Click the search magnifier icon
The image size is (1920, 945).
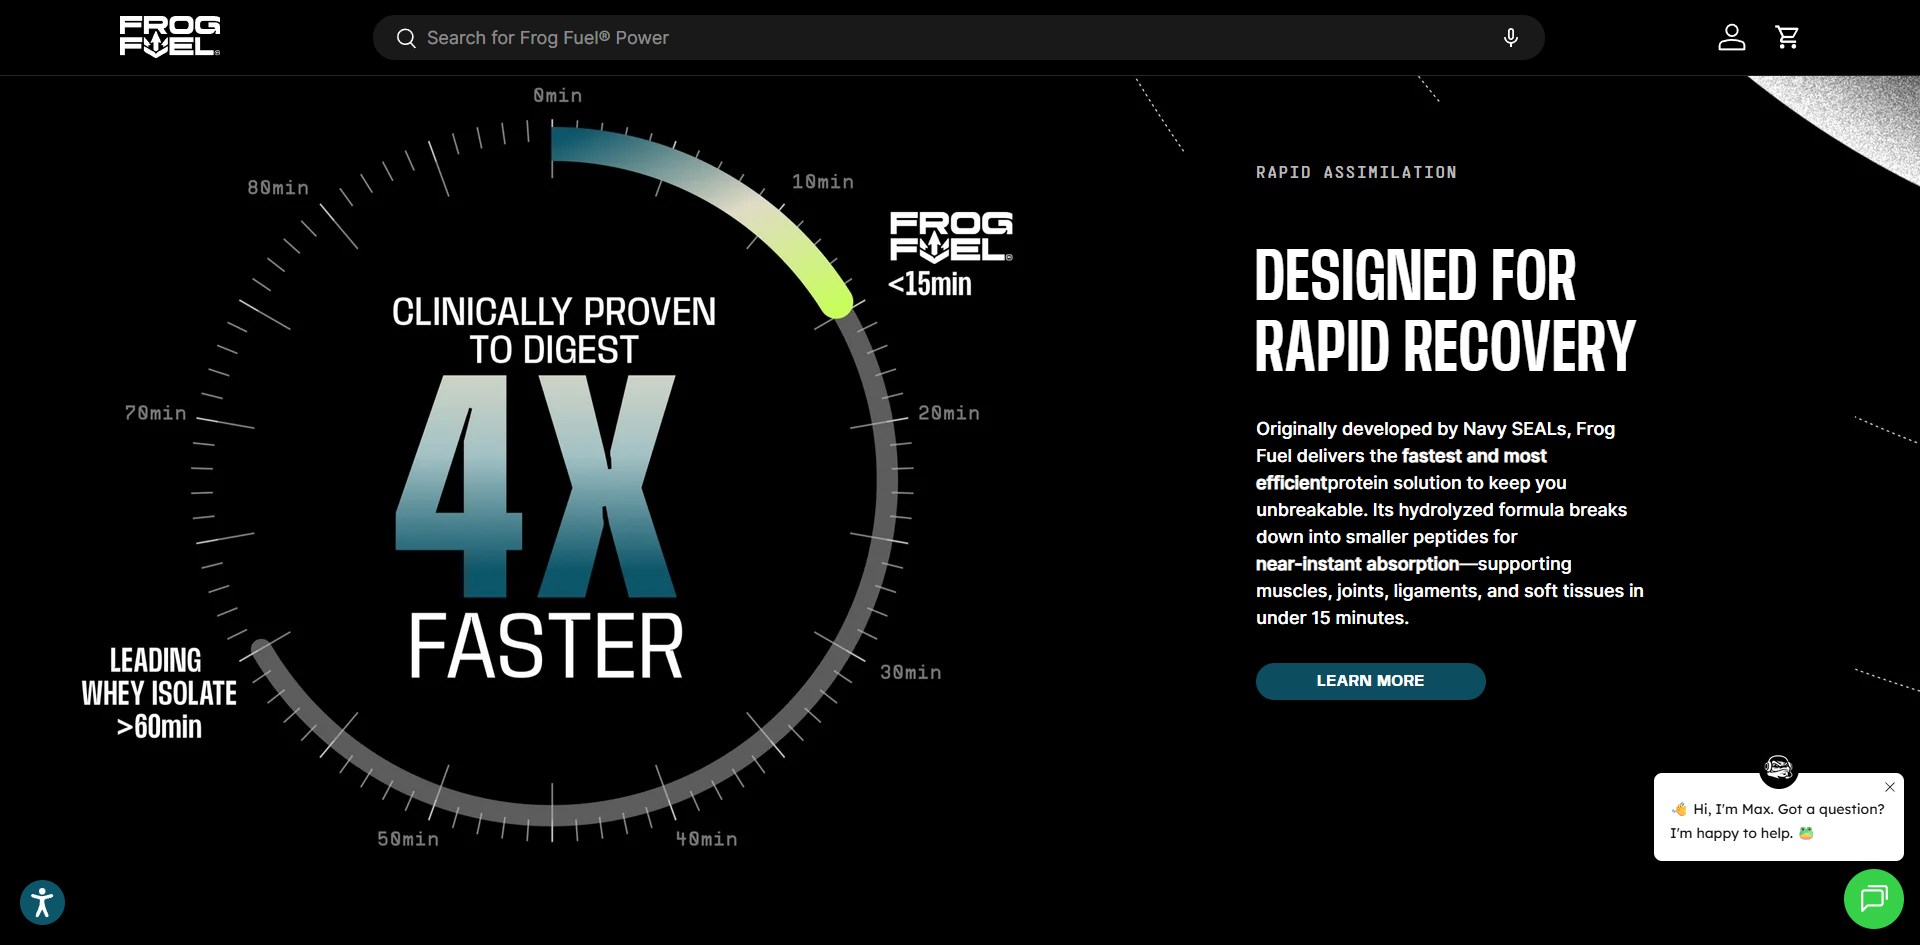[406, 38]
